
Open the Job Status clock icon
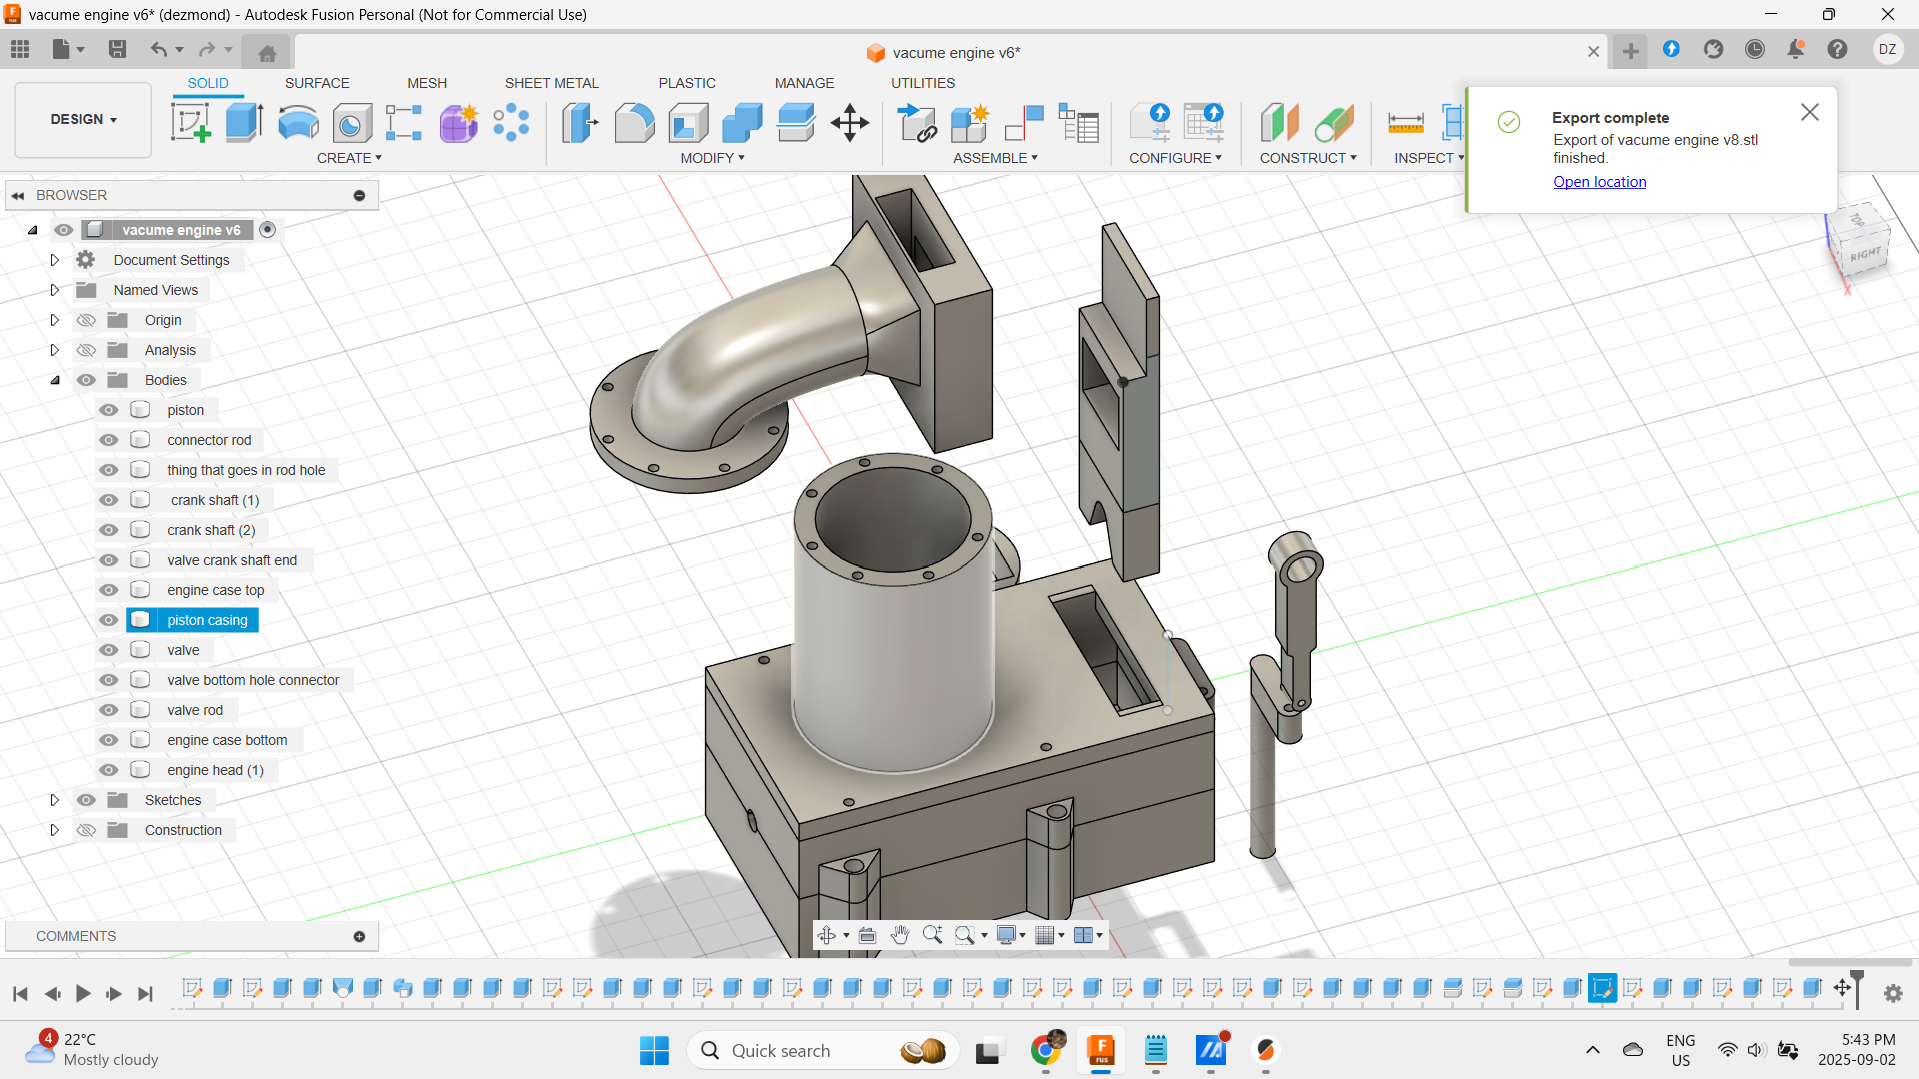pos(1755,49)
